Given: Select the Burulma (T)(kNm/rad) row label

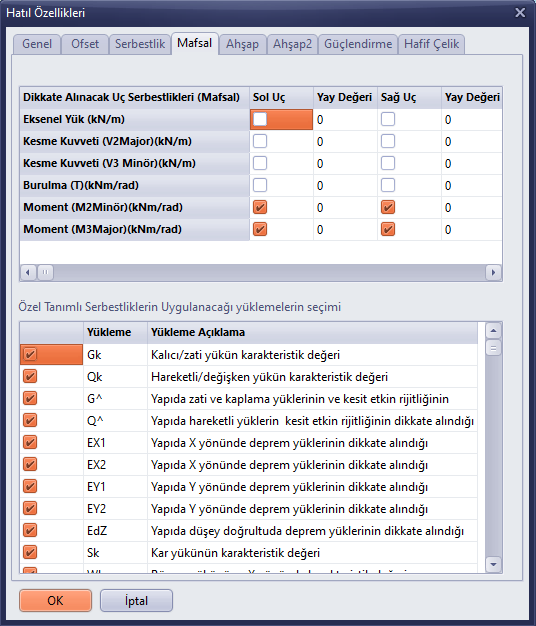Looking at the screenshot, I should pyautogui.click(x=134, y=185).
